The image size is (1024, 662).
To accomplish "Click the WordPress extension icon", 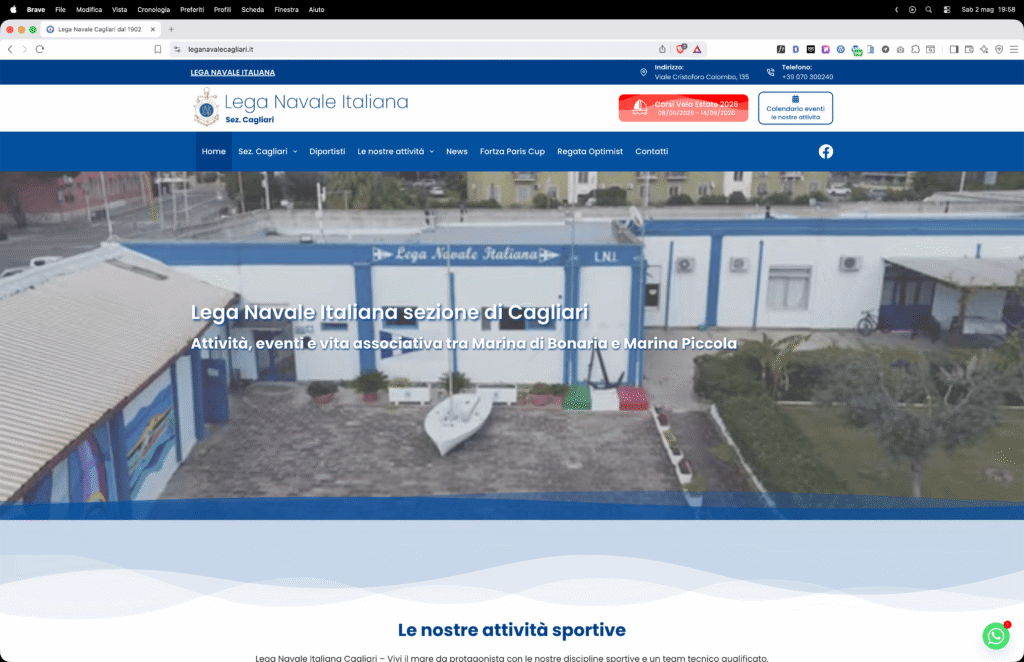I will 840,49.
